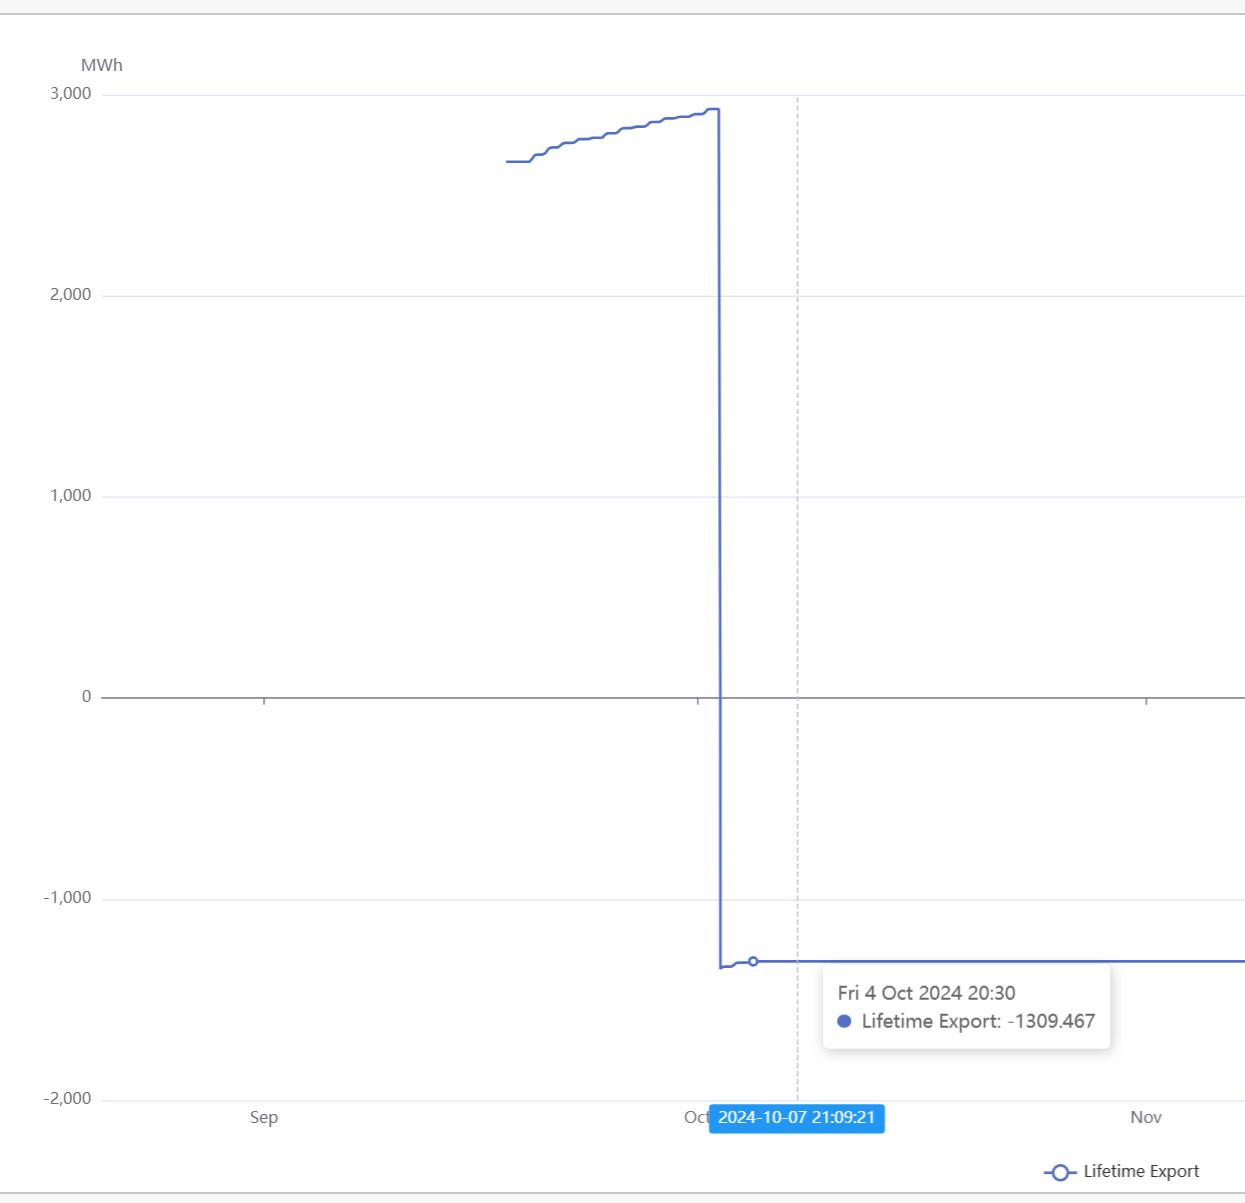This screenshot has height=1203, width=1245.
Task: Click the Sep label on the x-axis
Action: (264, 1117)
